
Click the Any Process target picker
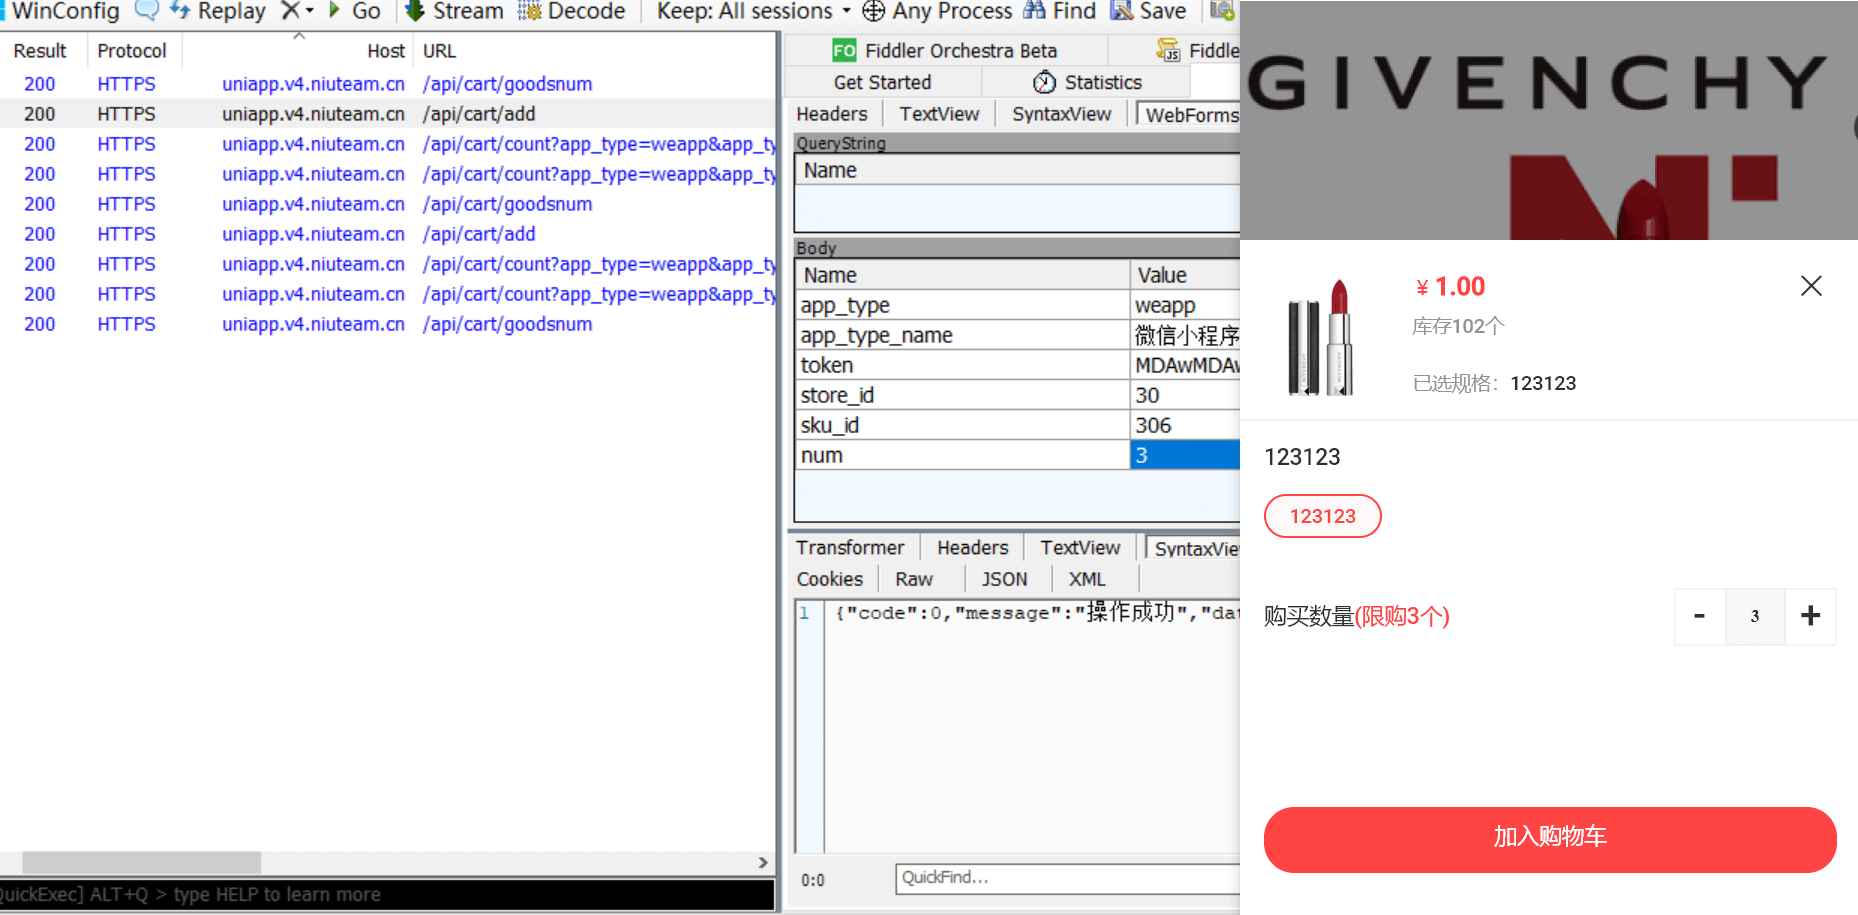(x=938, y=11)
